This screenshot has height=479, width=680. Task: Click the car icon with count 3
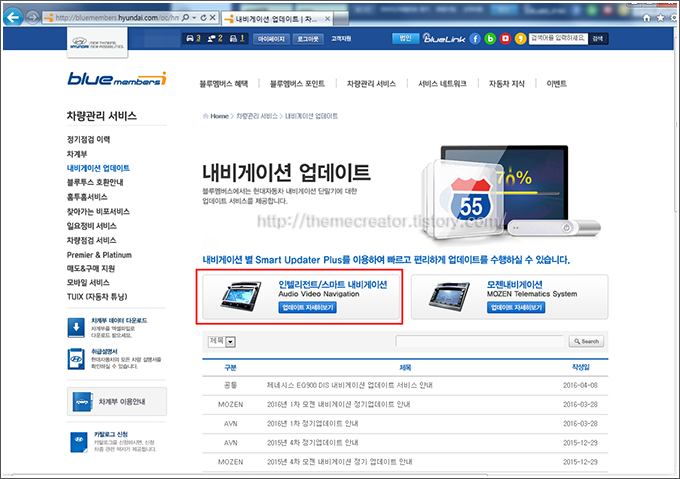(x=193, y=39)
